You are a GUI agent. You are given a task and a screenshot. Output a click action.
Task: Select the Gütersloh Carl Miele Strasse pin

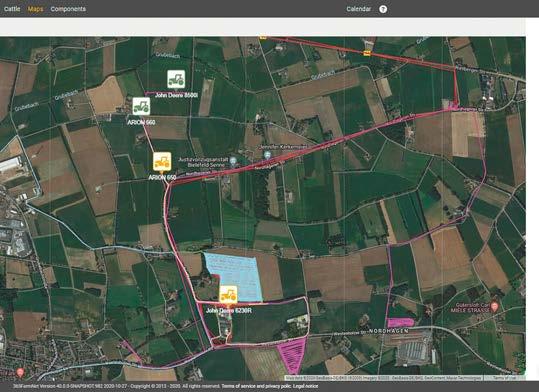coord(494,306)
